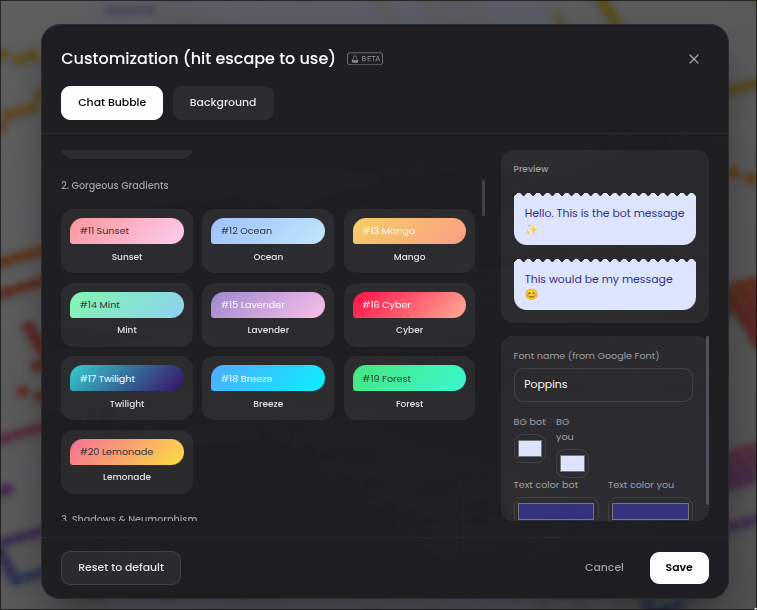This screenshot has width=757, height=610.
Task: Click the Cancel button
Action: click(x=604, y=568)
